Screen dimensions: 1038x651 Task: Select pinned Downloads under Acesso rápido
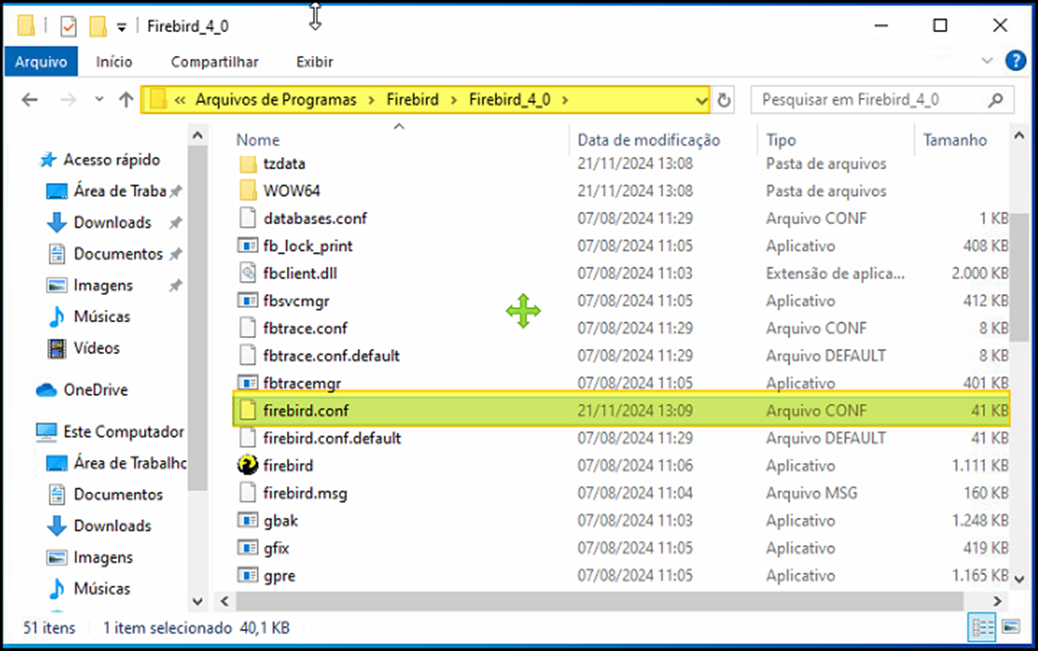click(112, 223)
